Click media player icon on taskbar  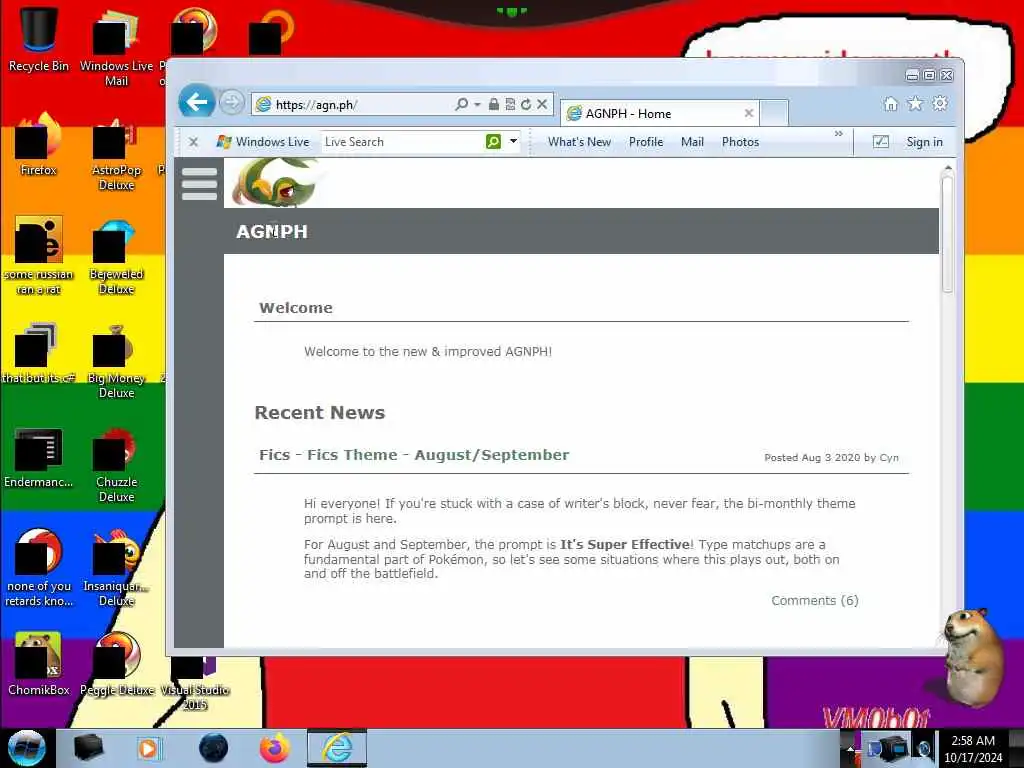(x=150, y=748)
